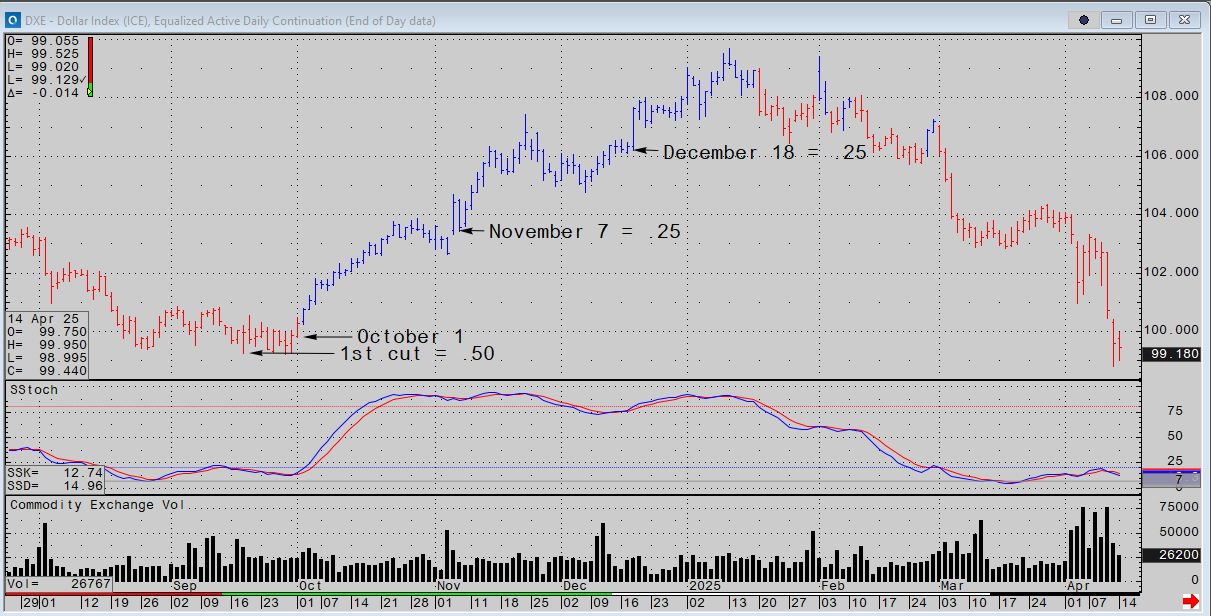Click the Dec month label on time axis
Image resolution: width=1211 pixels, height=616 pixels.
pos(575,585)
